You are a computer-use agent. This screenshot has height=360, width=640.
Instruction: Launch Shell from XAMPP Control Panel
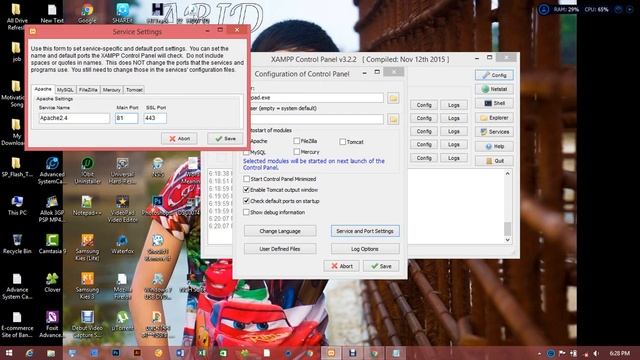coord(494,103)
